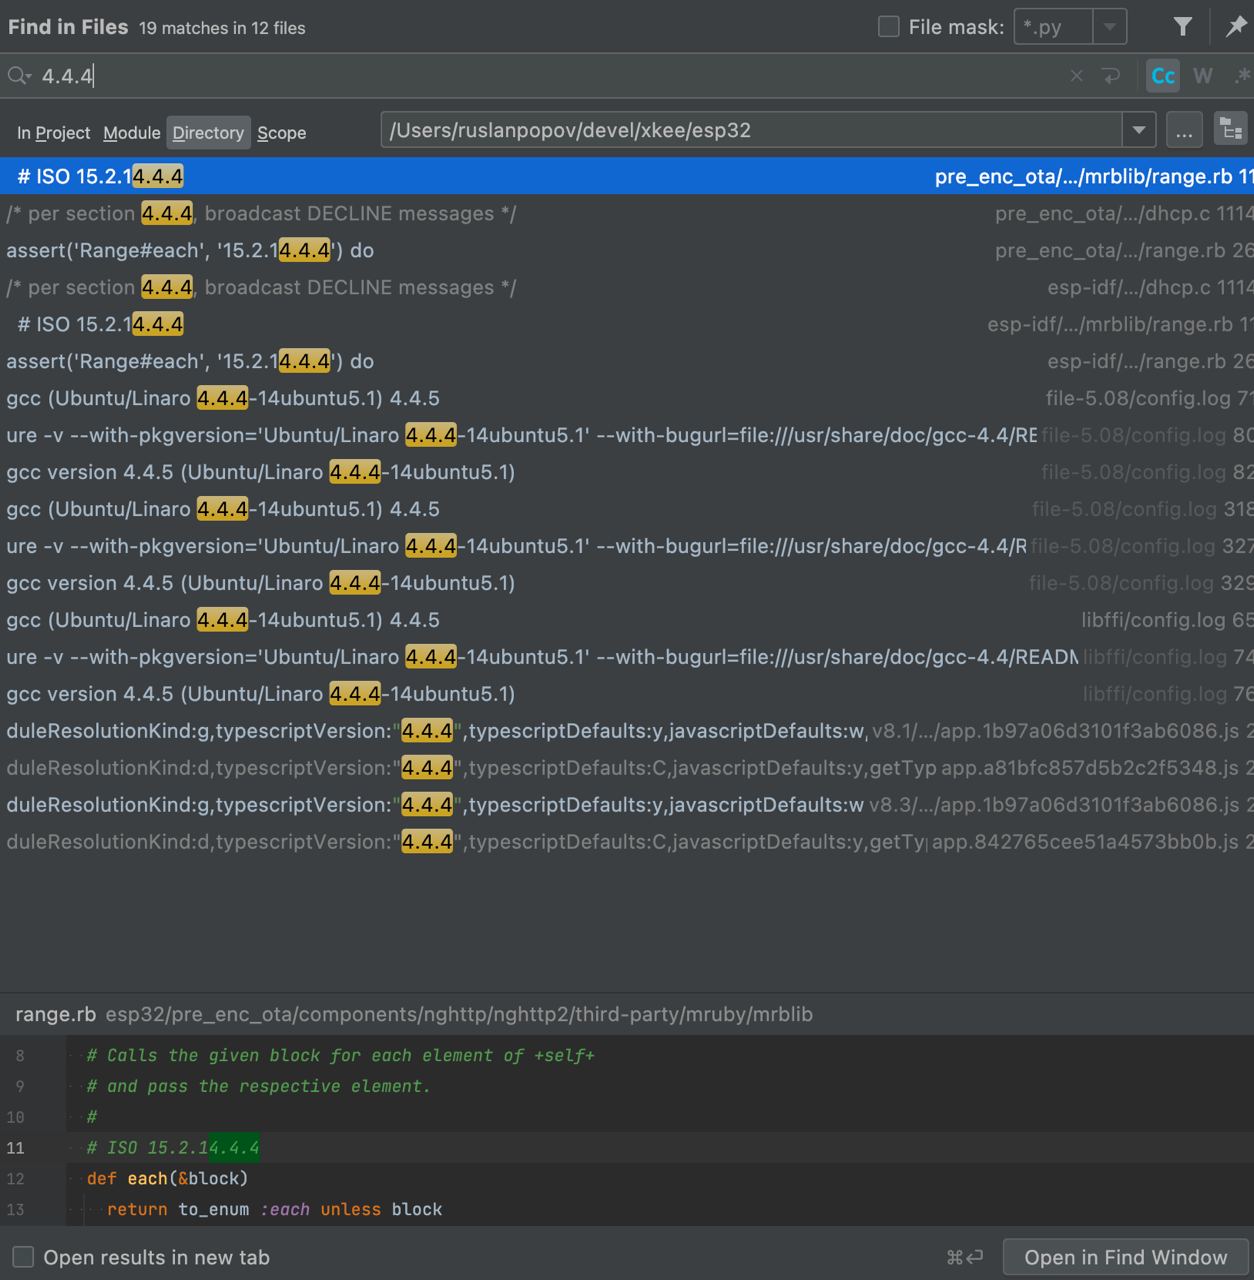
Task: Expand the directory path dropdown
Action: coord(1138,130)
